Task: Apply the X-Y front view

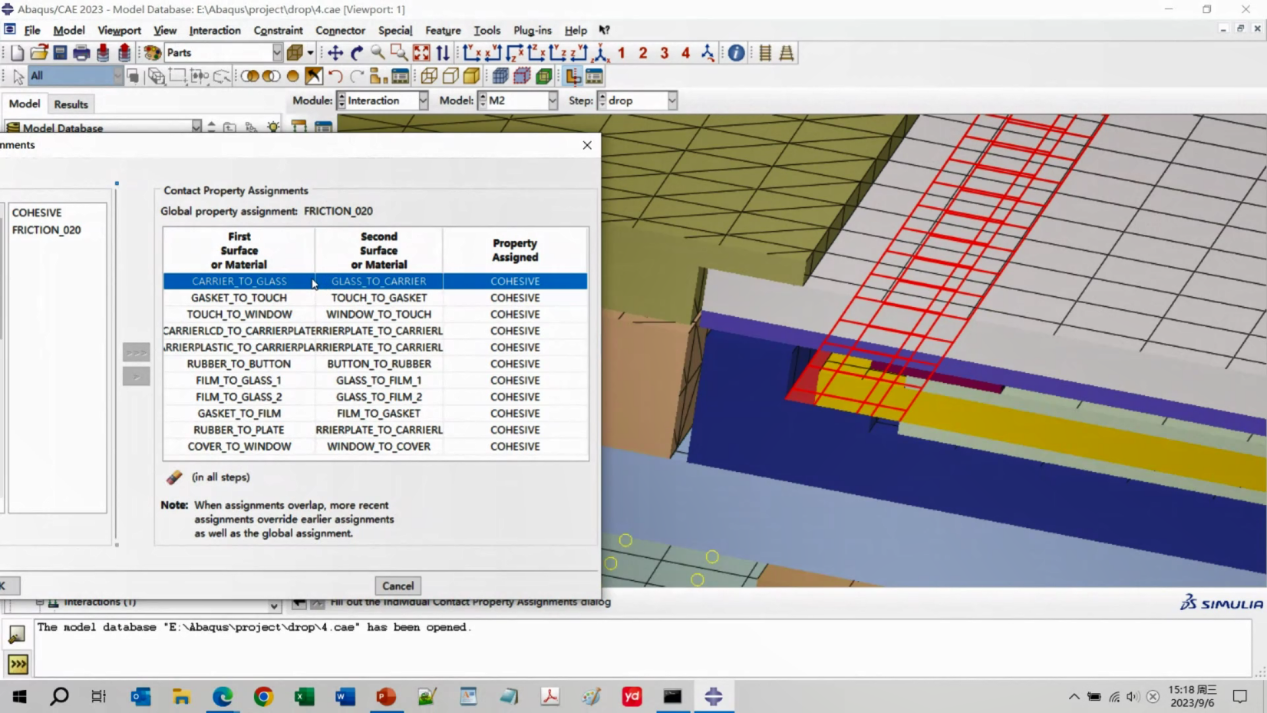Action: coord(472,53)
